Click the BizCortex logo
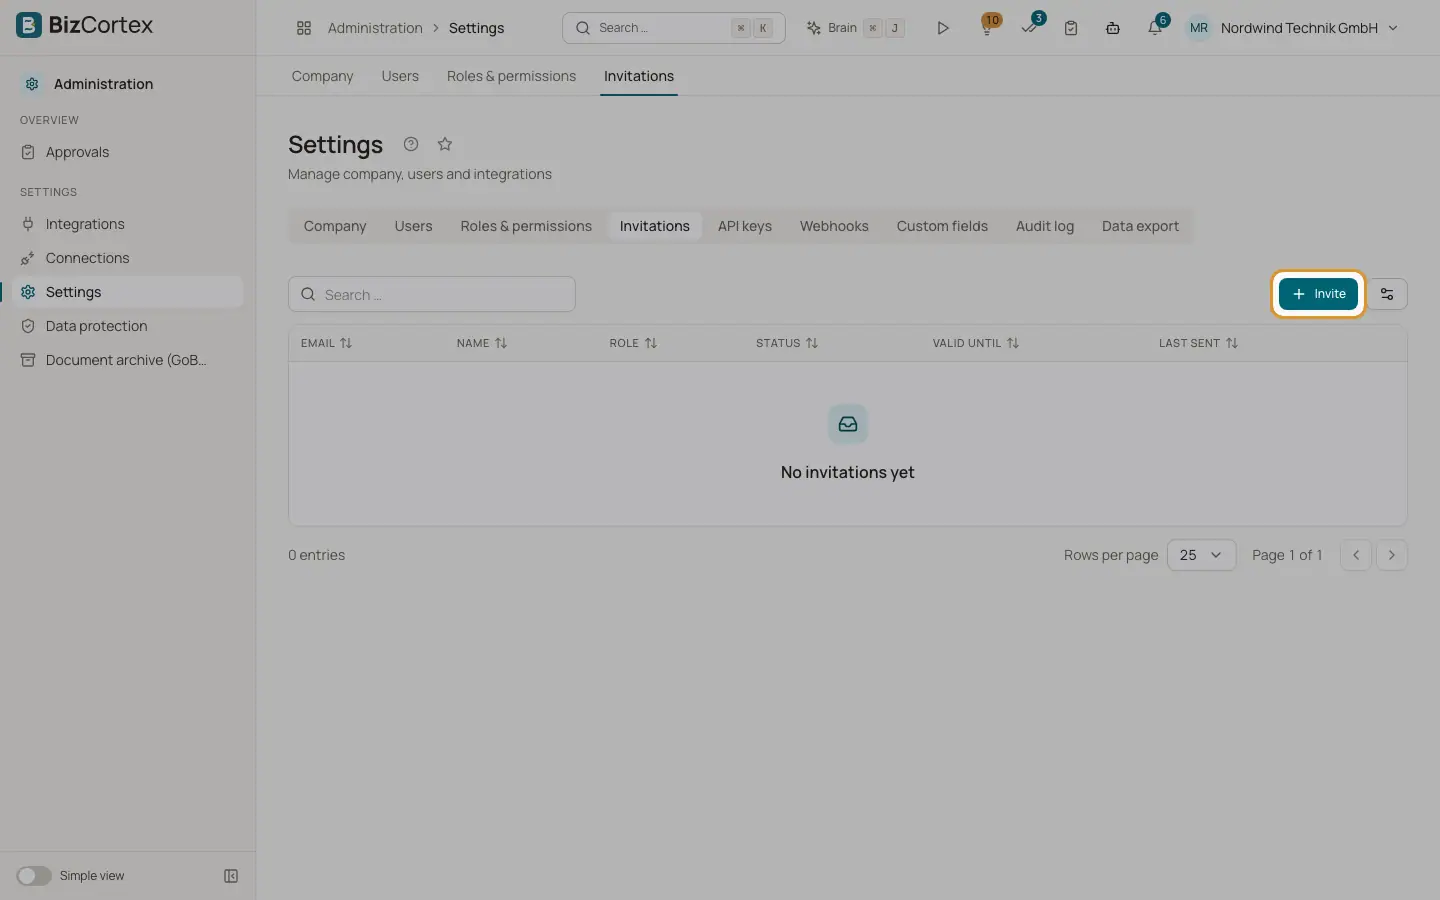The image size is (1440, 900). (85, 25)
